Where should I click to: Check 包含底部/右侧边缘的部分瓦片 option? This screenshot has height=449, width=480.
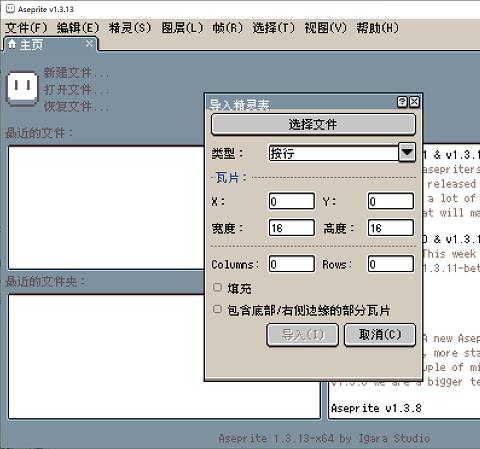[217, 309]
